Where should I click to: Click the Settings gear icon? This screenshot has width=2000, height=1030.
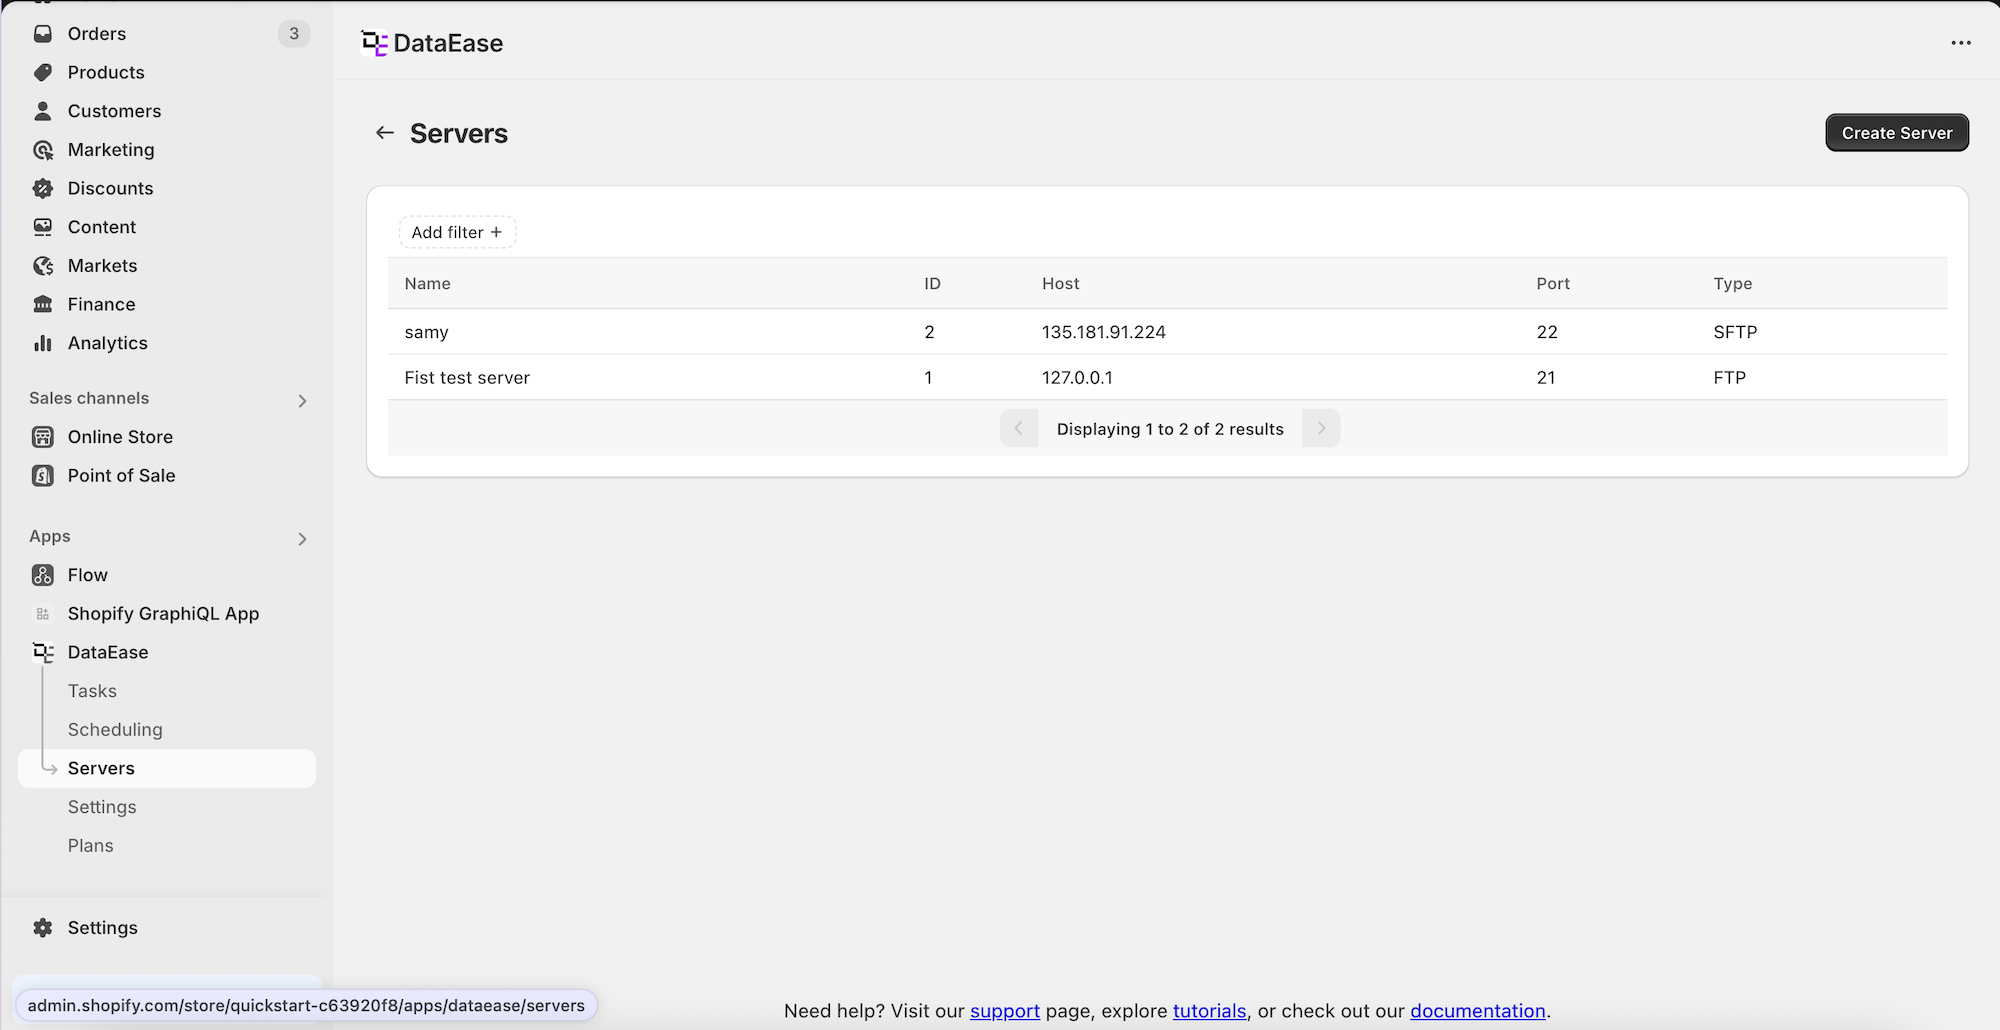43,928
